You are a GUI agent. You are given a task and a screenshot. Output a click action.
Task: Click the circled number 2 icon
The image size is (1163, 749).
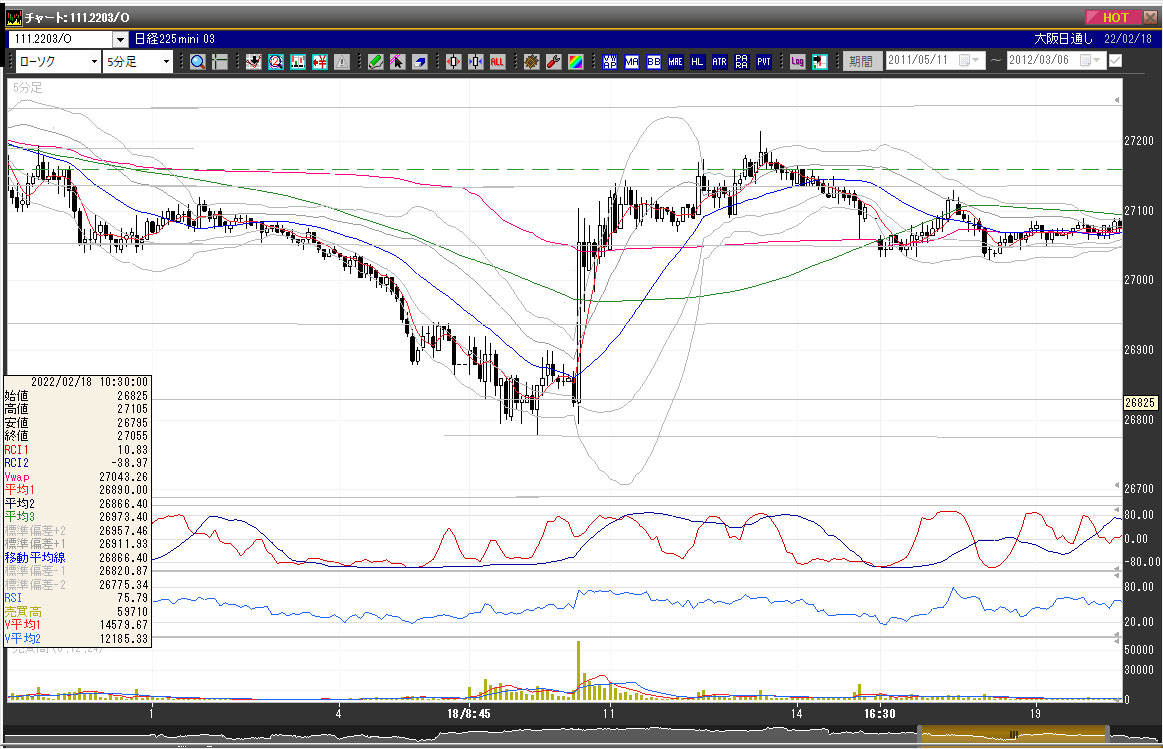pyautogui.click(x=276, y=62)
